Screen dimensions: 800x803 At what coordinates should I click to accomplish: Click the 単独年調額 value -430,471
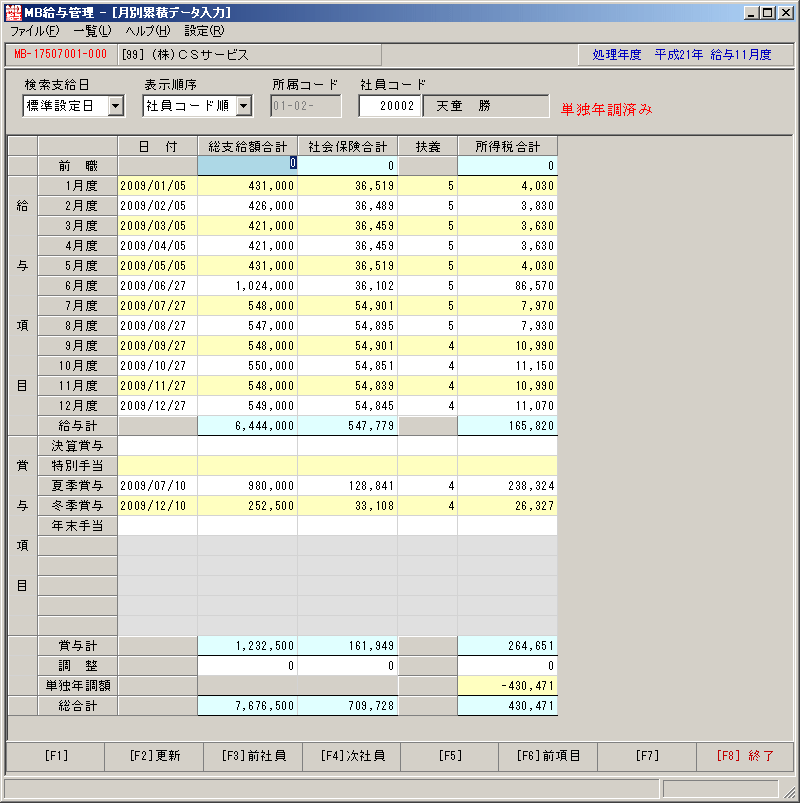tap(508, 686)
